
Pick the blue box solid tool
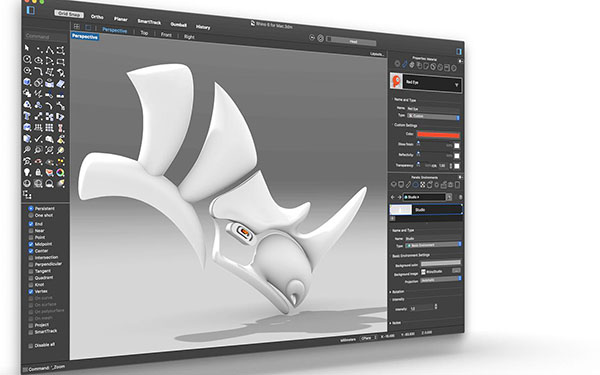click(27, 82)
